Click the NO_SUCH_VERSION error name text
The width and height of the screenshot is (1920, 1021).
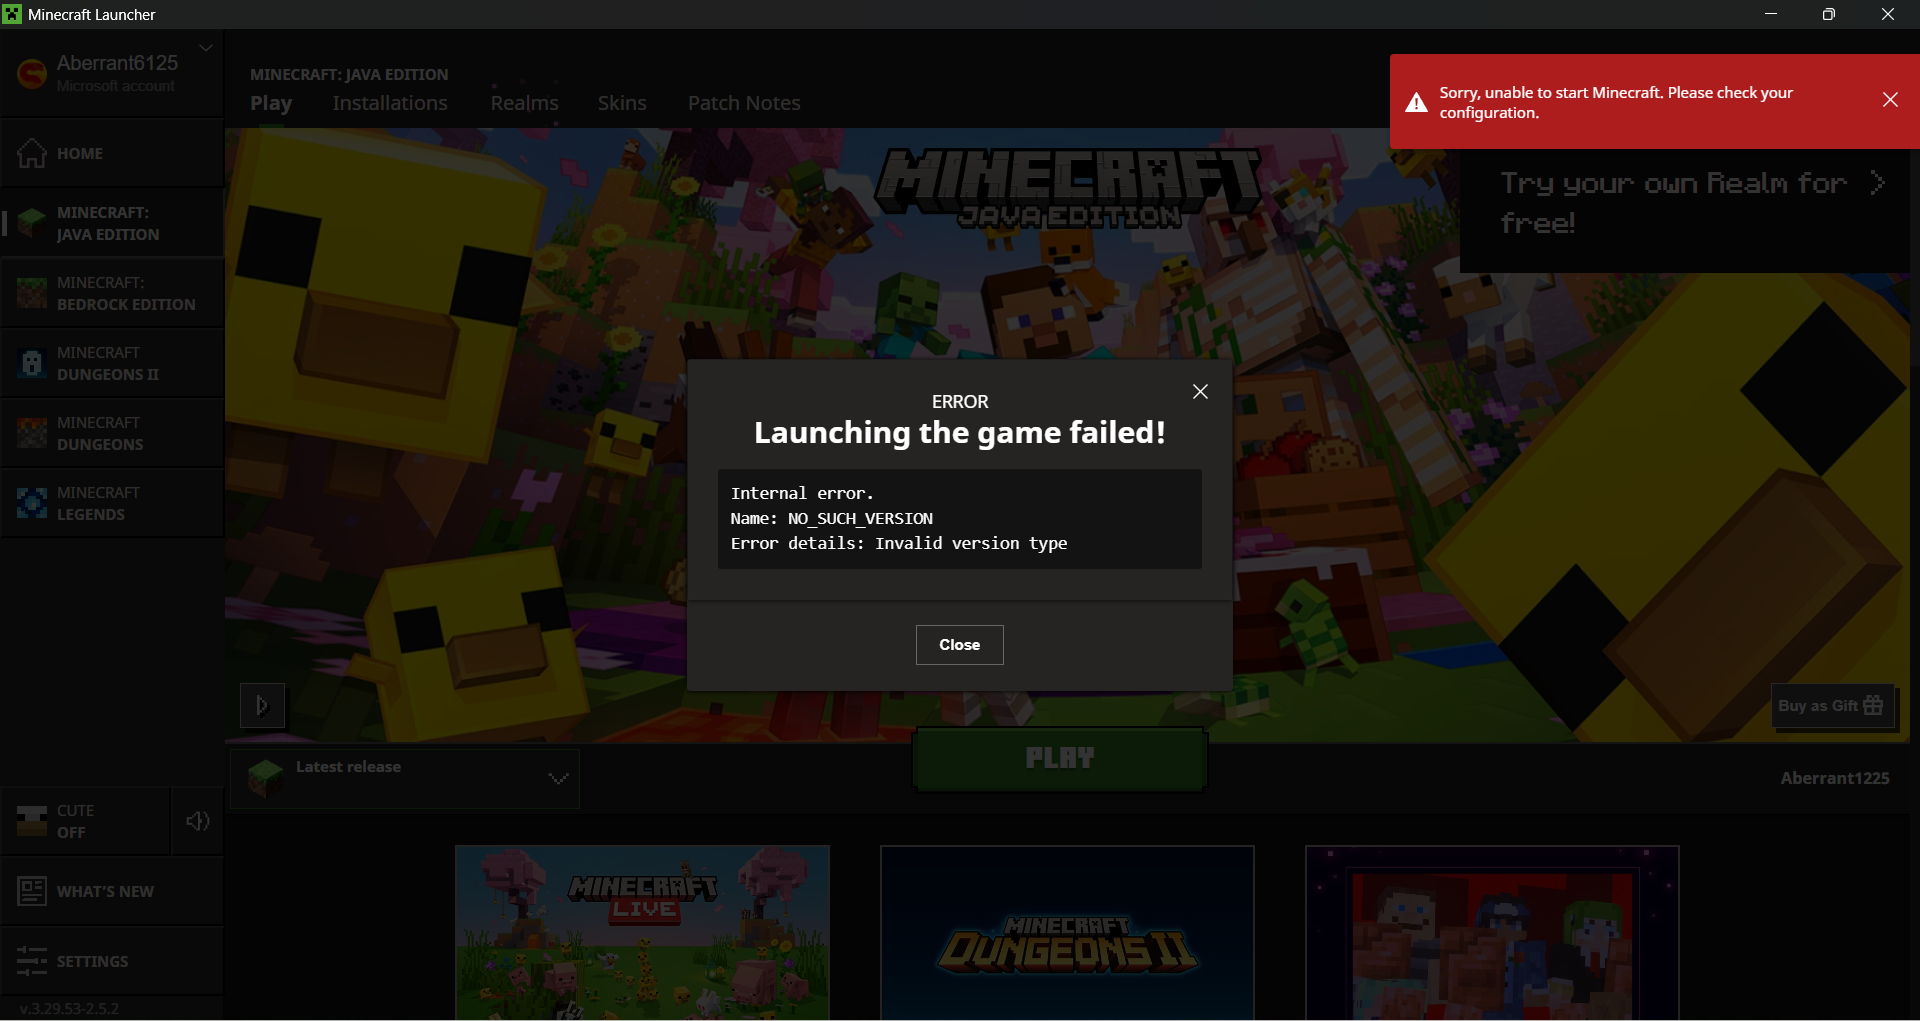(860, 518)
